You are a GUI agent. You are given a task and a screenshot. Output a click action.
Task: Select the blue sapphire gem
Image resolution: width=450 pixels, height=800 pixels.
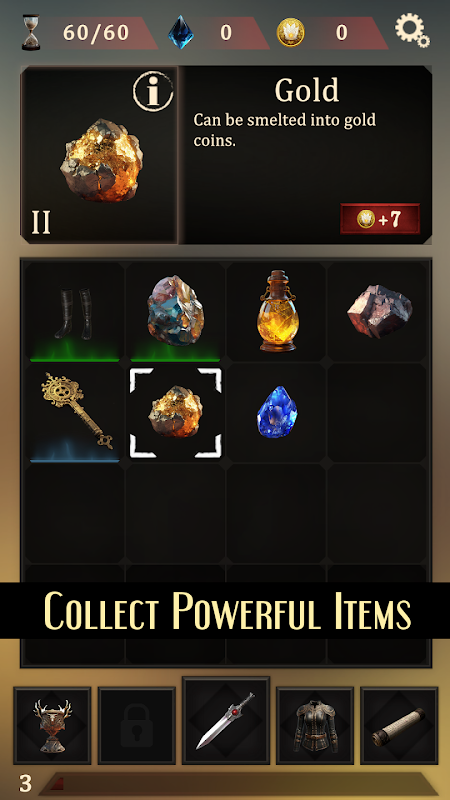[276, 413]
